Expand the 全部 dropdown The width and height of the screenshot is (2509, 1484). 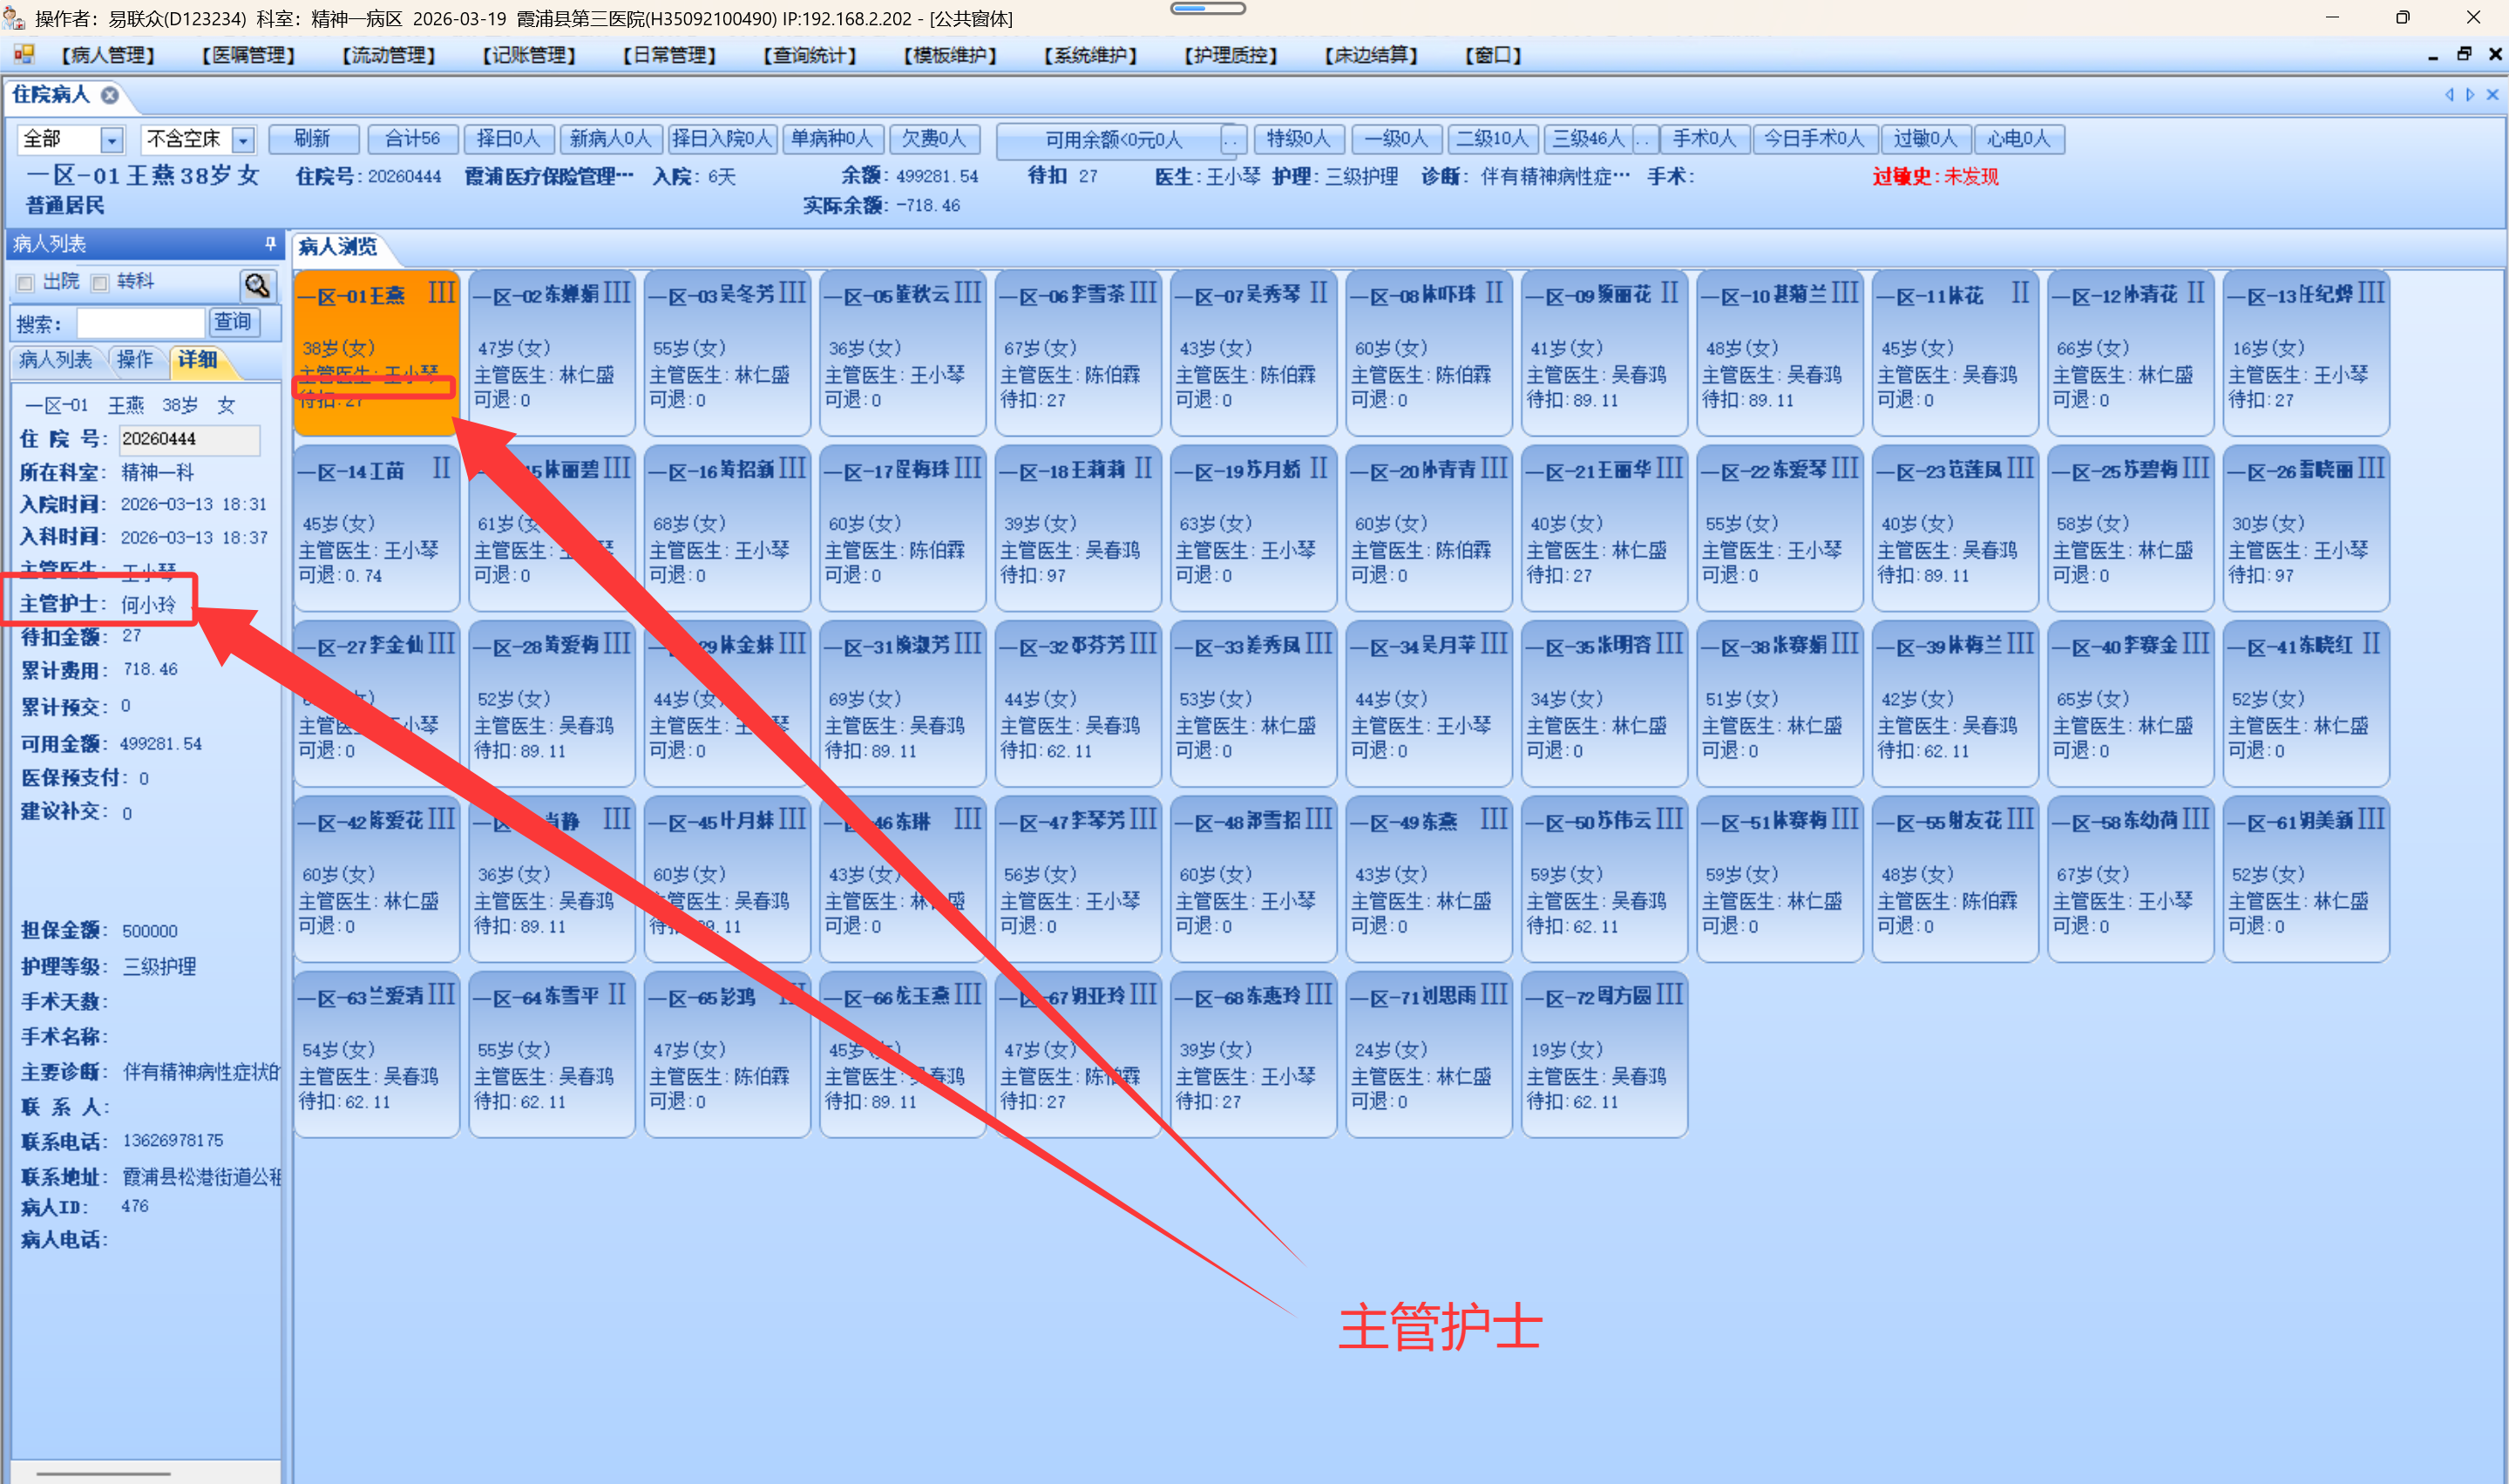[x=112, y=140]
